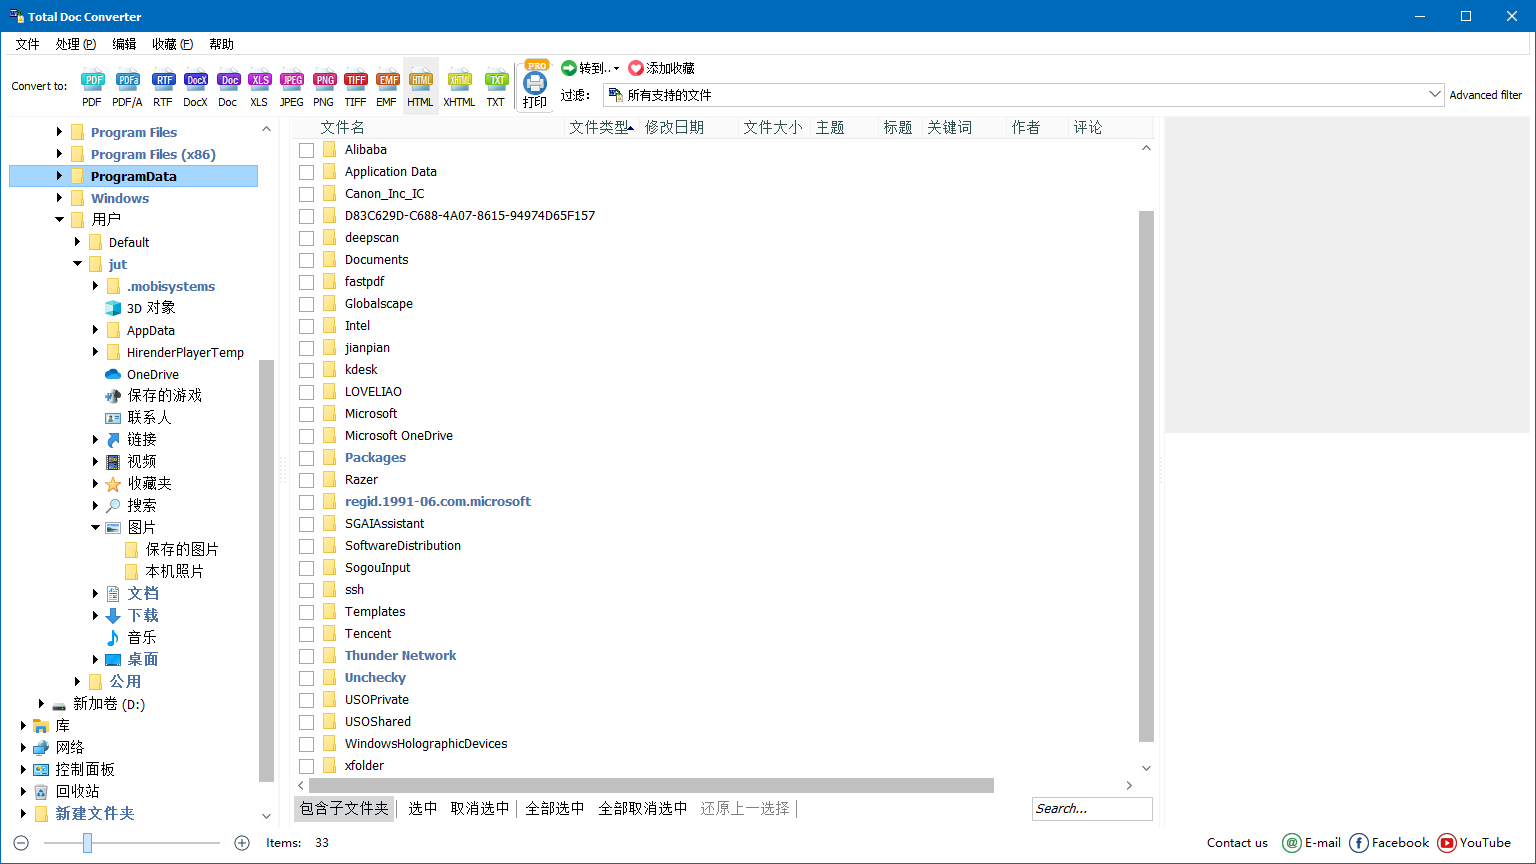Open the 文件 menu
Screen dimensions: 1536x864
(x=27, y=44)
